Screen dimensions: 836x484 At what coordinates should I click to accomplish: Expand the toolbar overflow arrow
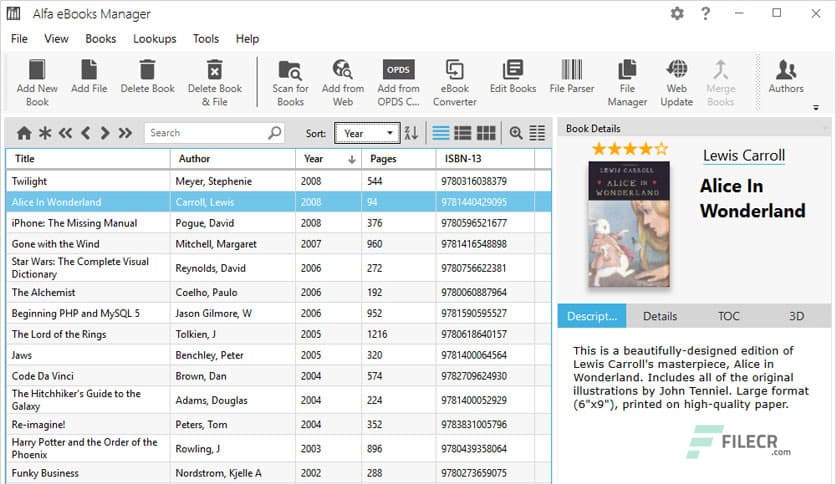click(816, 108)
